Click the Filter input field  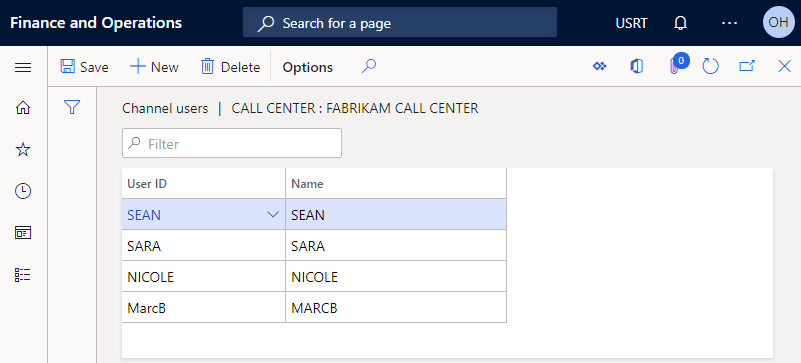click(232, 143)
